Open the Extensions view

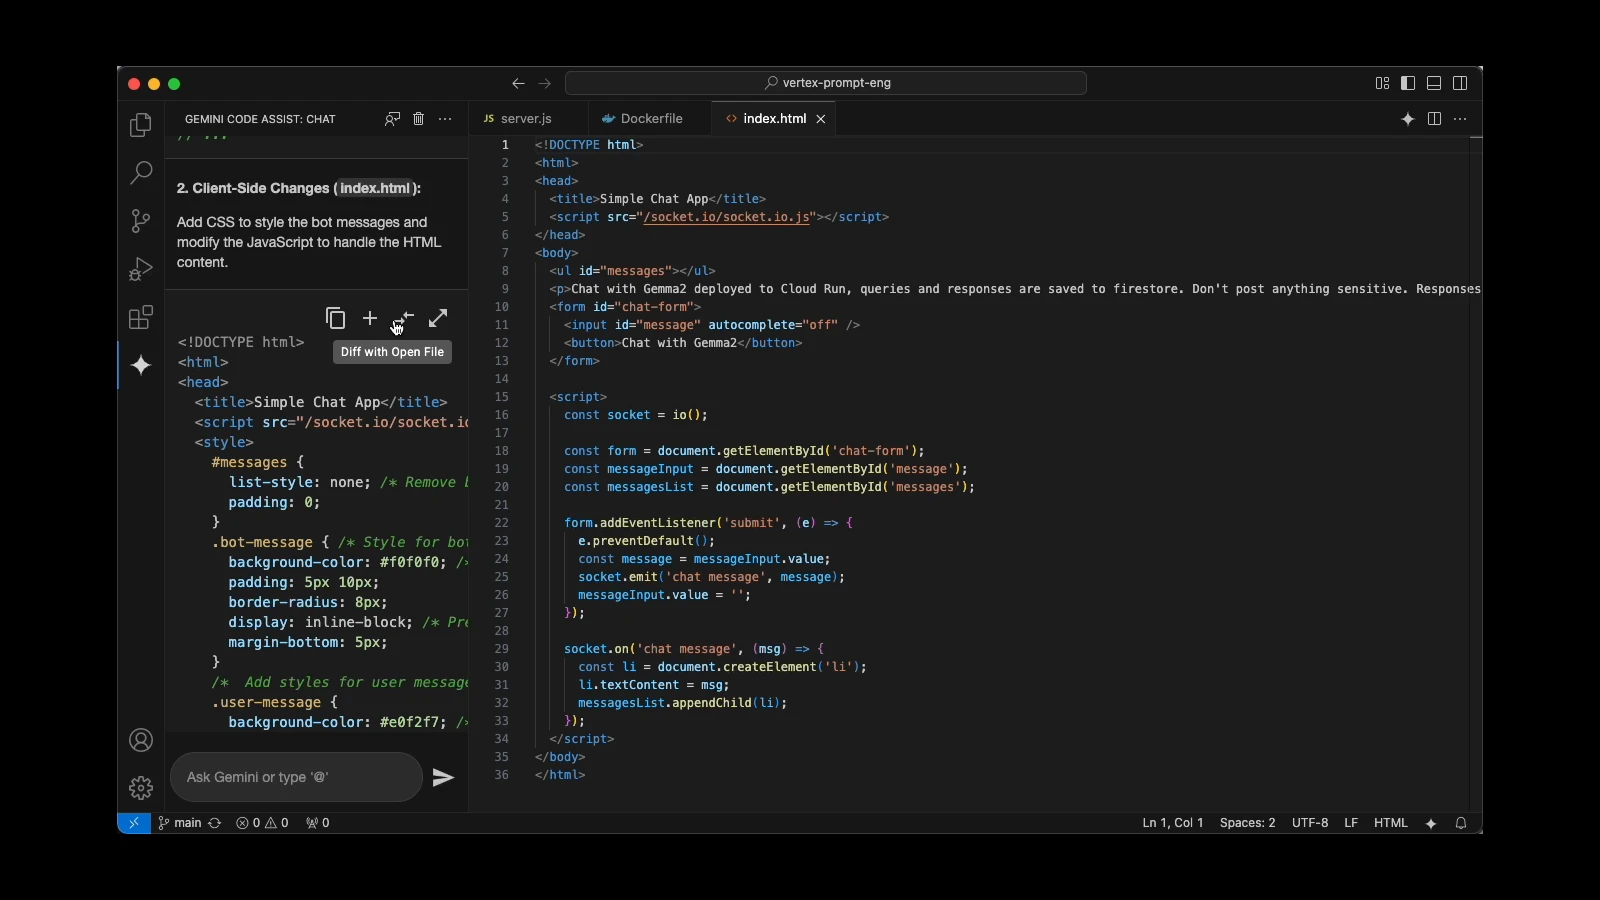pyautogui.click(x=141, y=317)
